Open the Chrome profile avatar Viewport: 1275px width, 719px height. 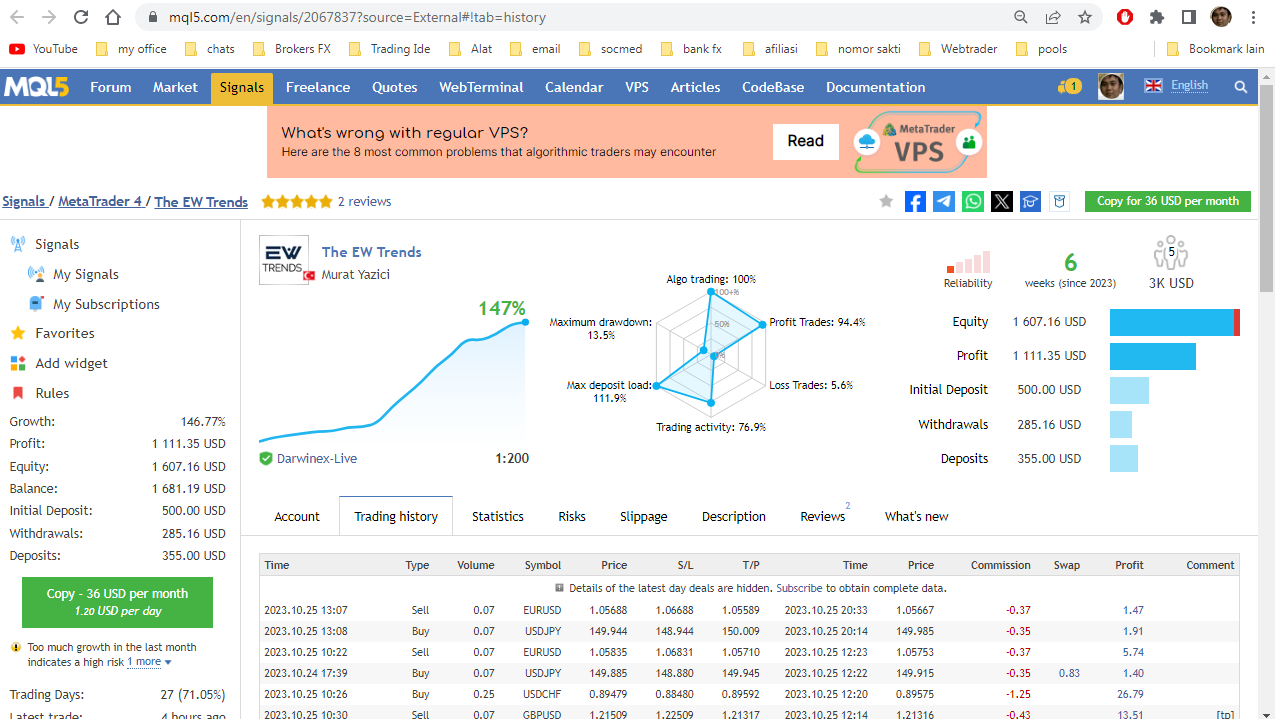click(1221, 17)
